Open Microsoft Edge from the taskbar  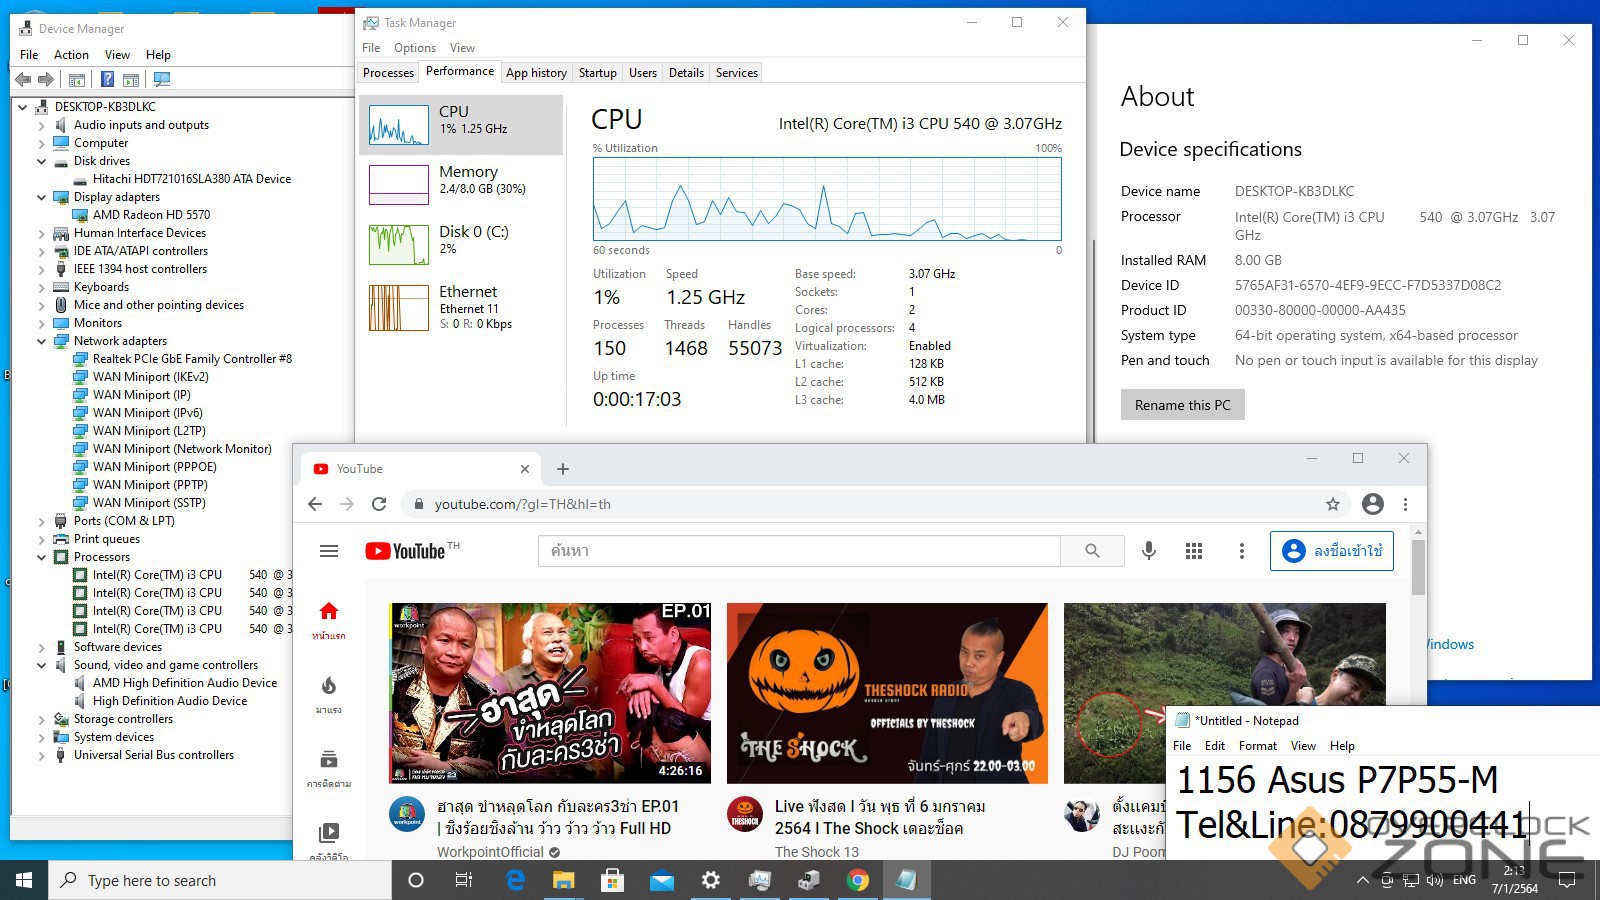tap(515, 880)
